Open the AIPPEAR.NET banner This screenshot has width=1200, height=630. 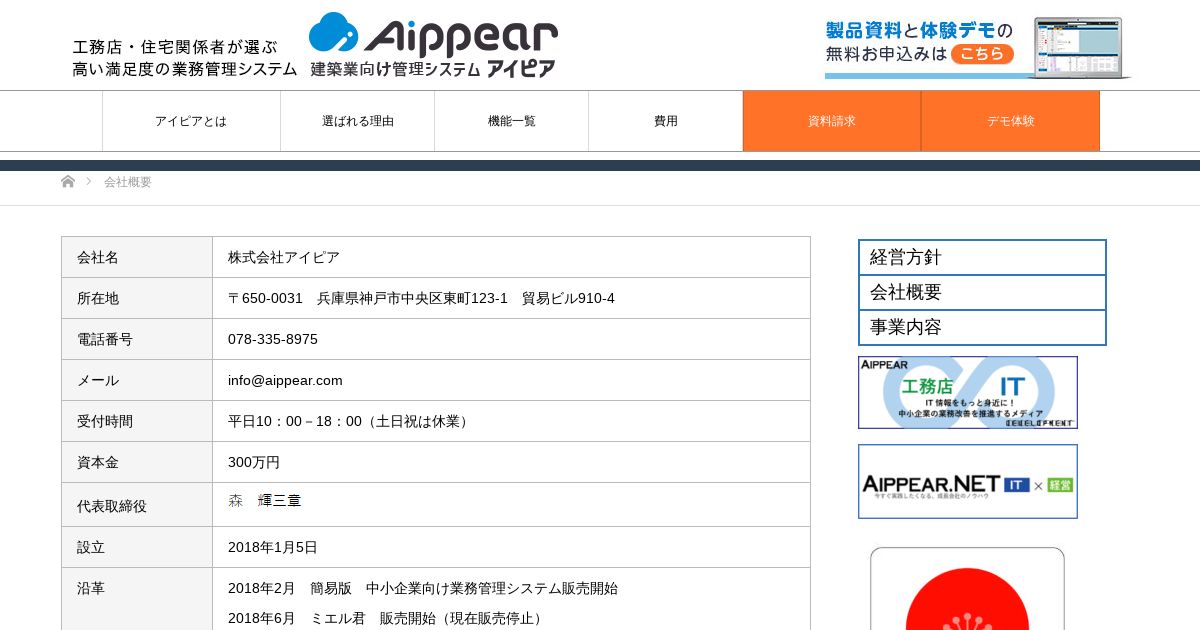coord(968,481)
